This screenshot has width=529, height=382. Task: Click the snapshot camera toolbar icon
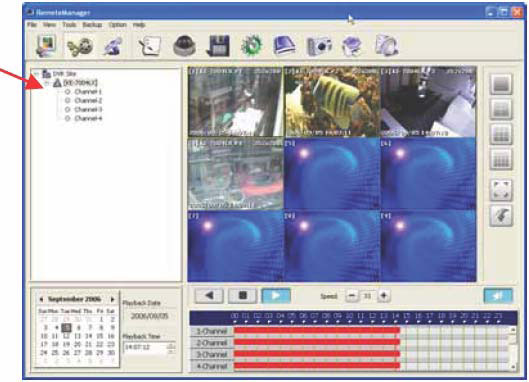(319, 46)
